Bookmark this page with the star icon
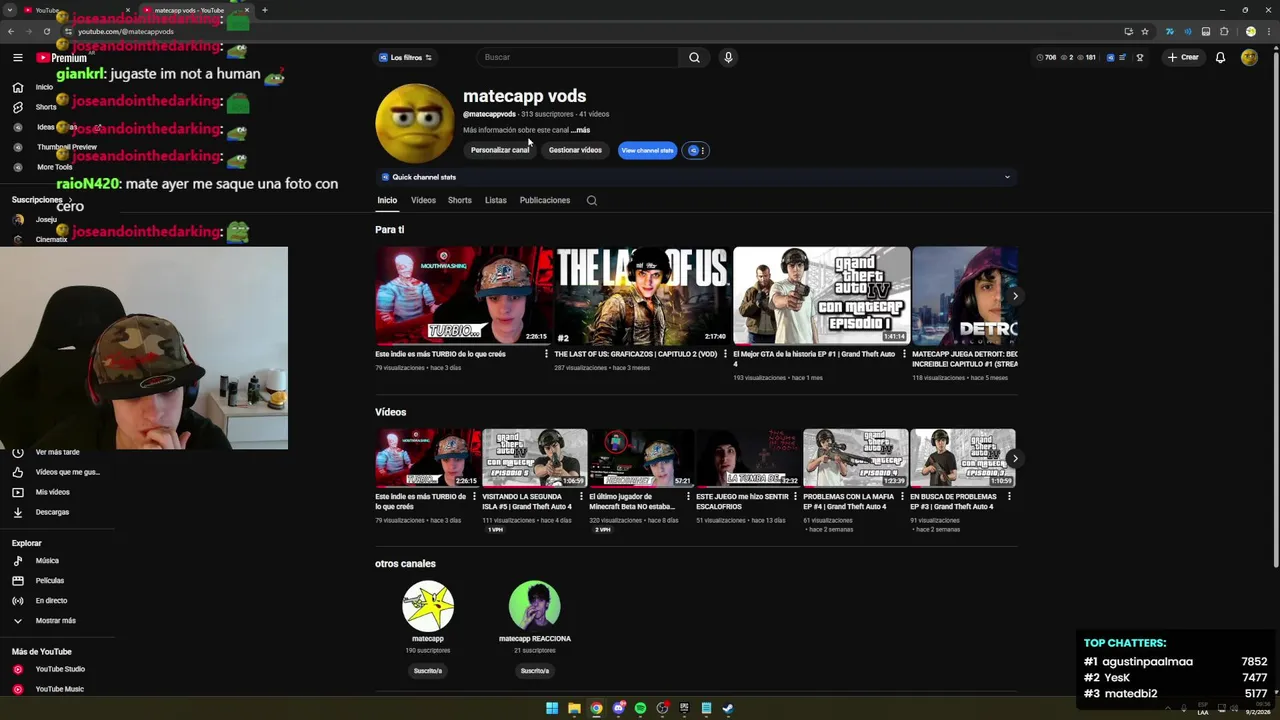Screen dimensions: 1280x720 pyautogui.click(x=1145, y=31)
